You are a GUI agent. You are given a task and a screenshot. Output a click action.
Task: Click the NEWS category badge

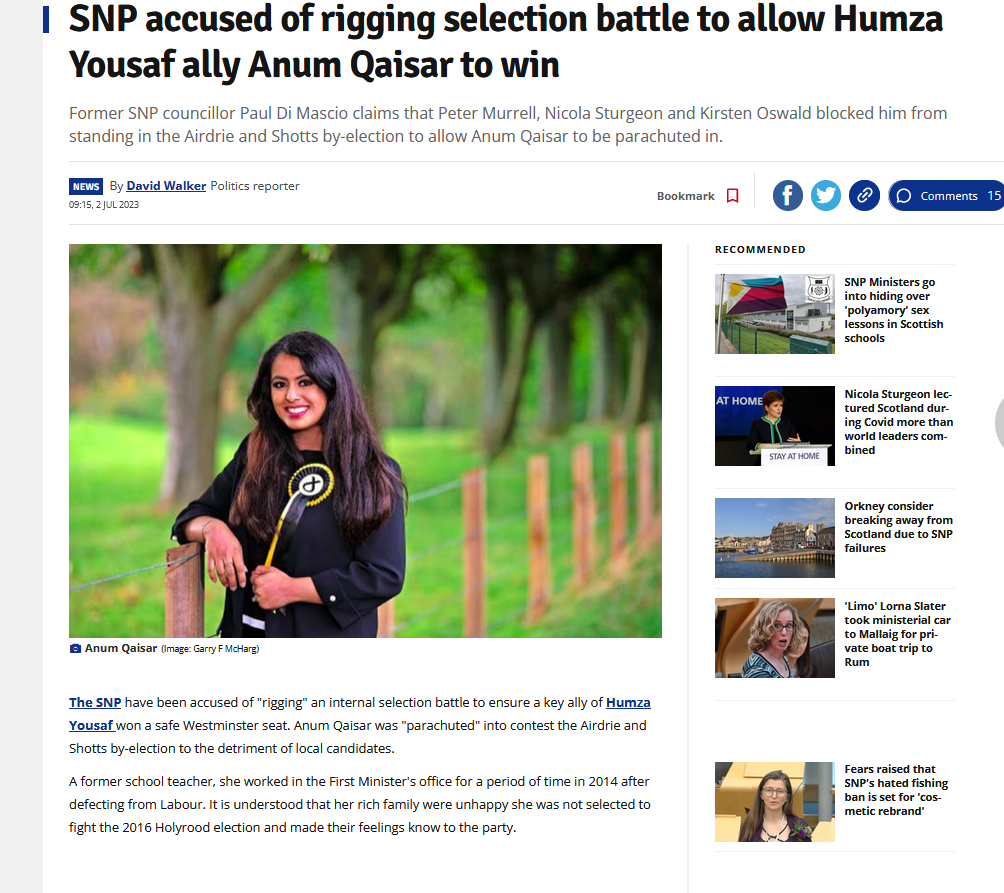tap(86, 186)
